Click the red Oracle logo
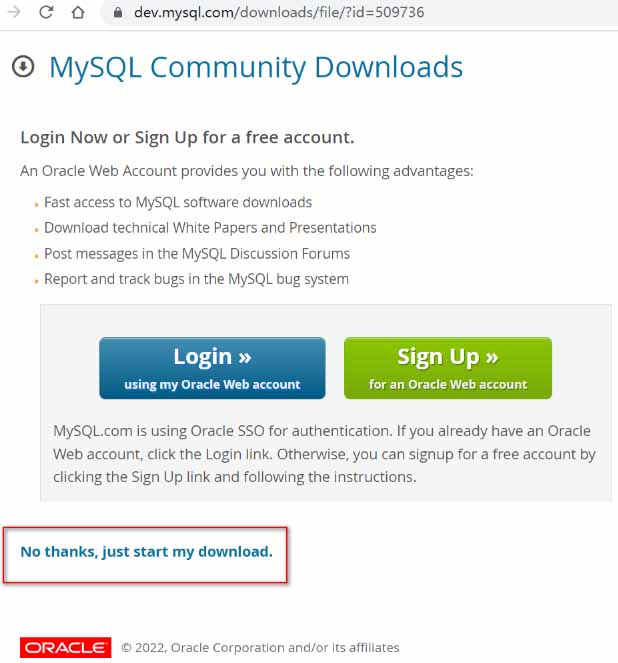Viewport: 618px width, 663px height. tap(65, 647)
